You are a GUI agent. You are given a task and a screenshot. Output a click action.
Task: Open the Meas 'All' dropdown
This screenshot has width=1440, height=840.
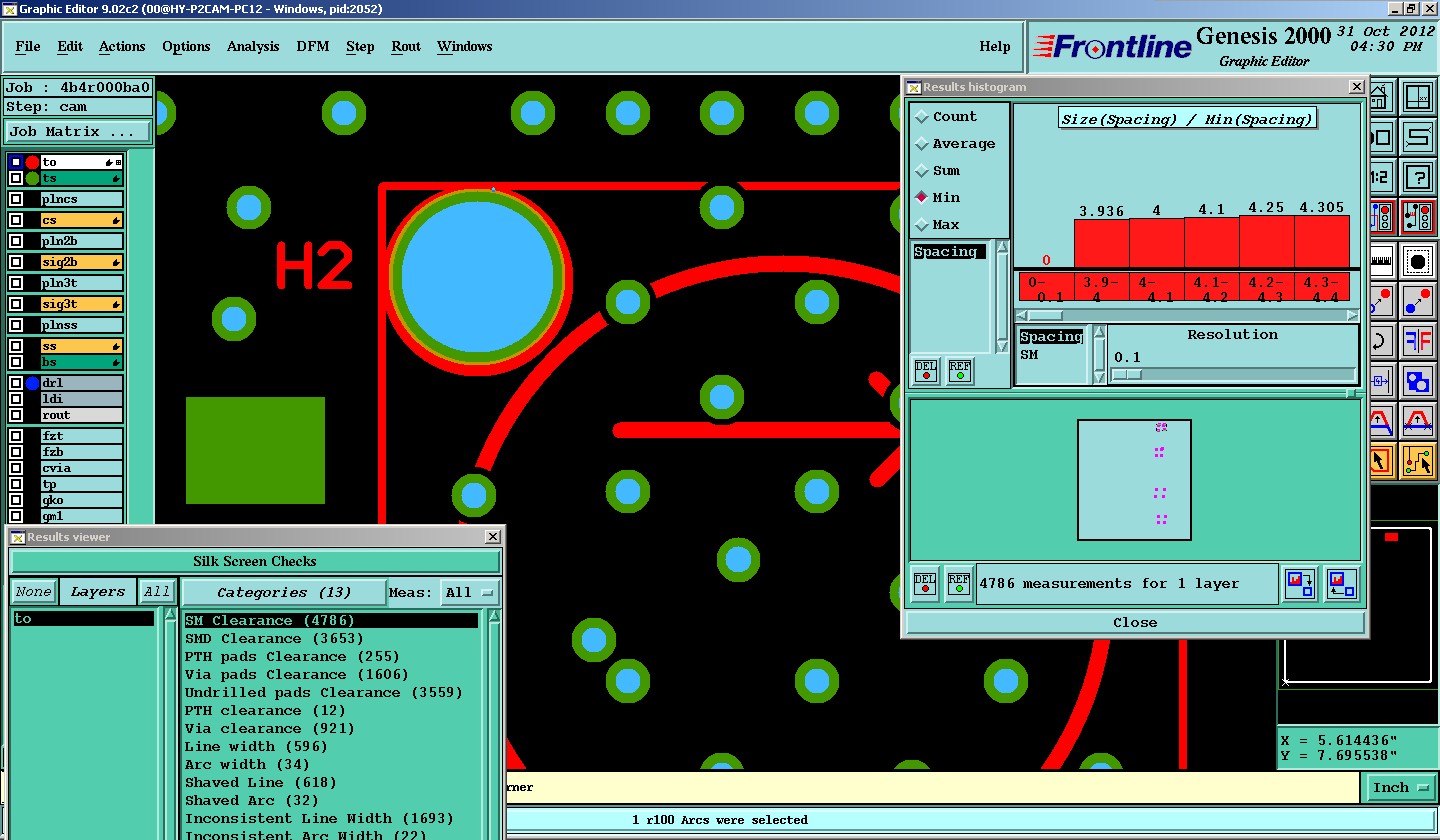tap(470, 593)
